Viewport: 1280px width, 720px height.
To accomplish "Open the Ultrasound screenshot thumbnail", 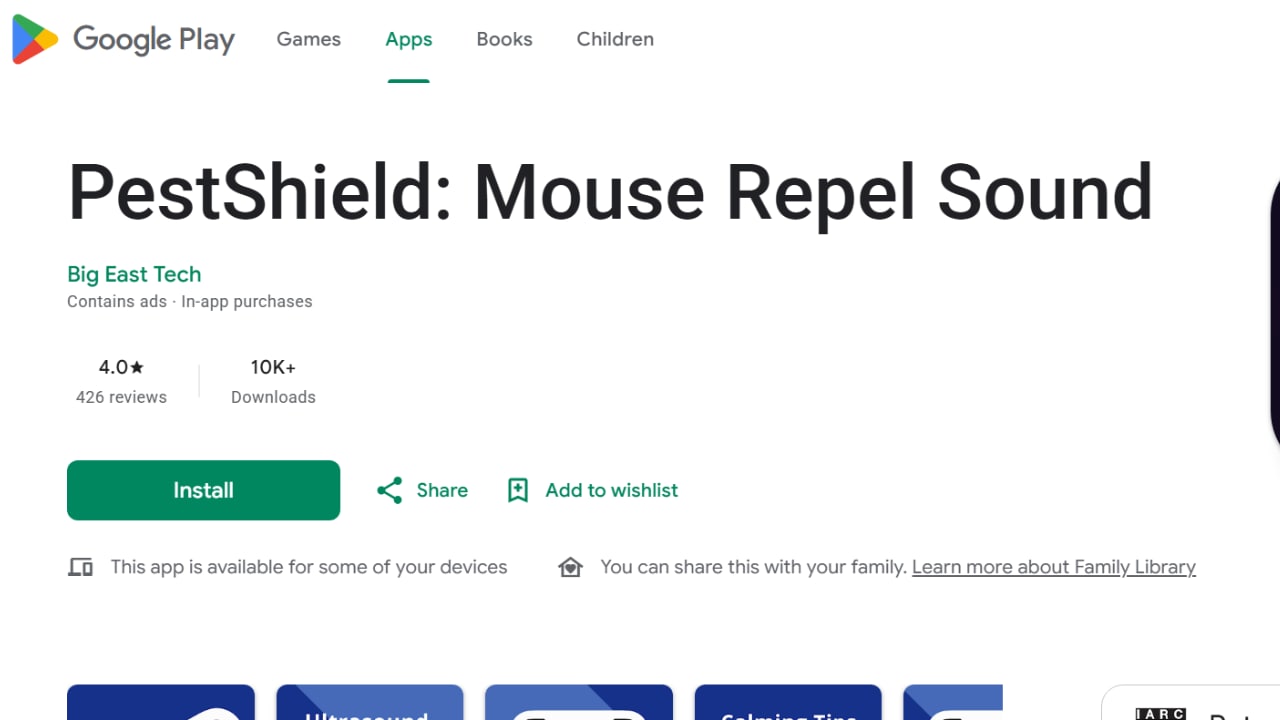I will tap(370, 702).
